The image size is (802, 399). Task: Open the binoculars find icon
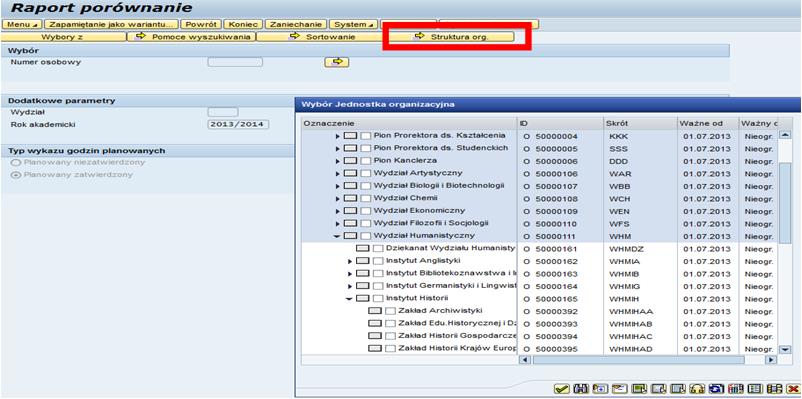pyautogui.click(x=581, y=389)
